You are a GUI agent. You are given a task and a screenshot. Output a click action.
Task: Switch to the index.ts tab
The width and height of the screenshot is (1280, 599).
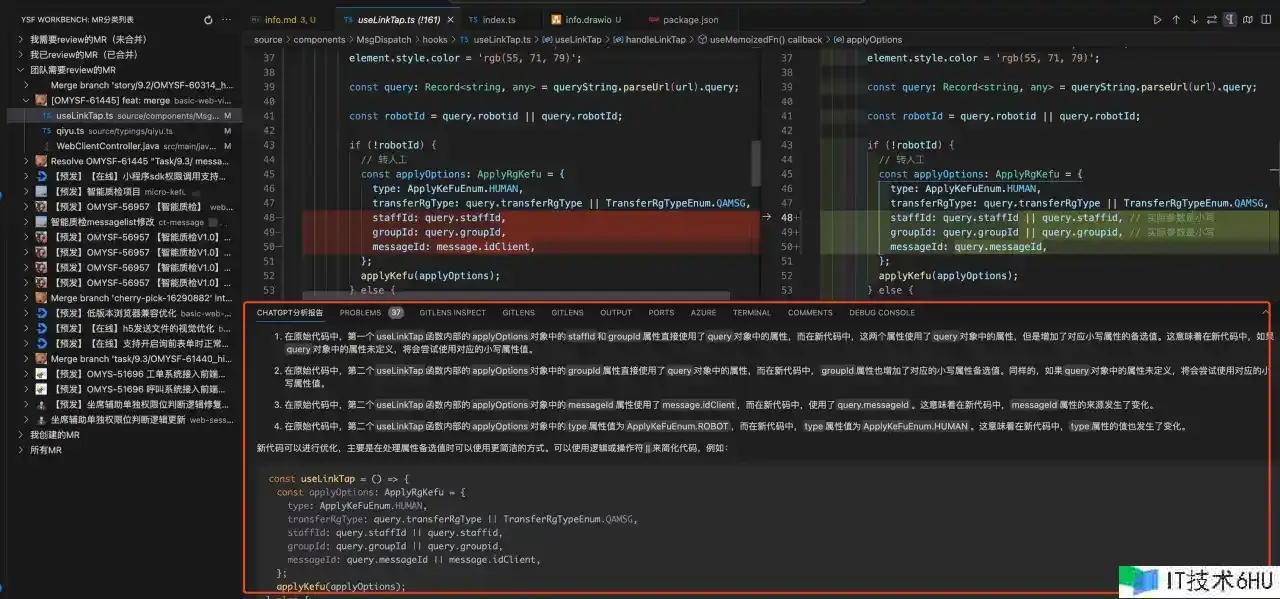coord(500,20)
